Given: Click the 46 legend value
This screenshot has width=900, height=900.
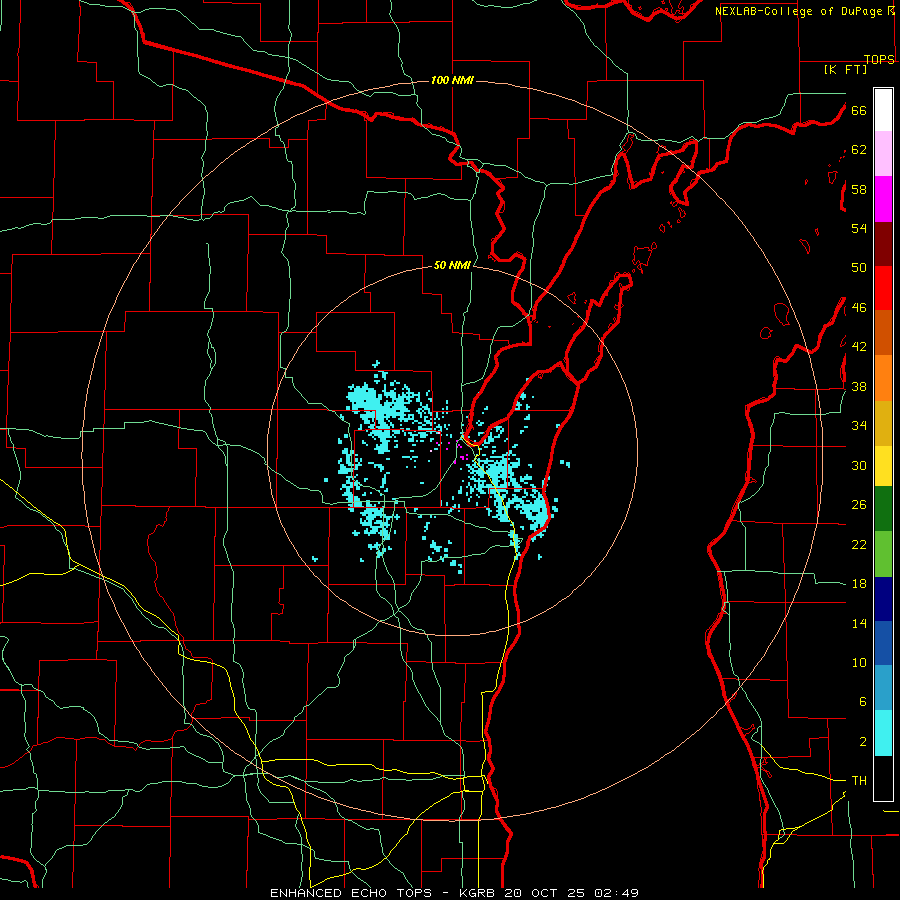Looking at the screenshot, I should click(859, 308).
